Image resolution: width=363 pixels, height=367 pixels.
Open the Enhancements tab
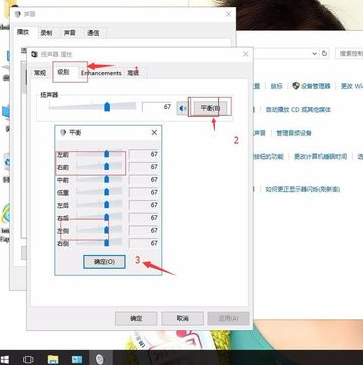tap(101, 73)
